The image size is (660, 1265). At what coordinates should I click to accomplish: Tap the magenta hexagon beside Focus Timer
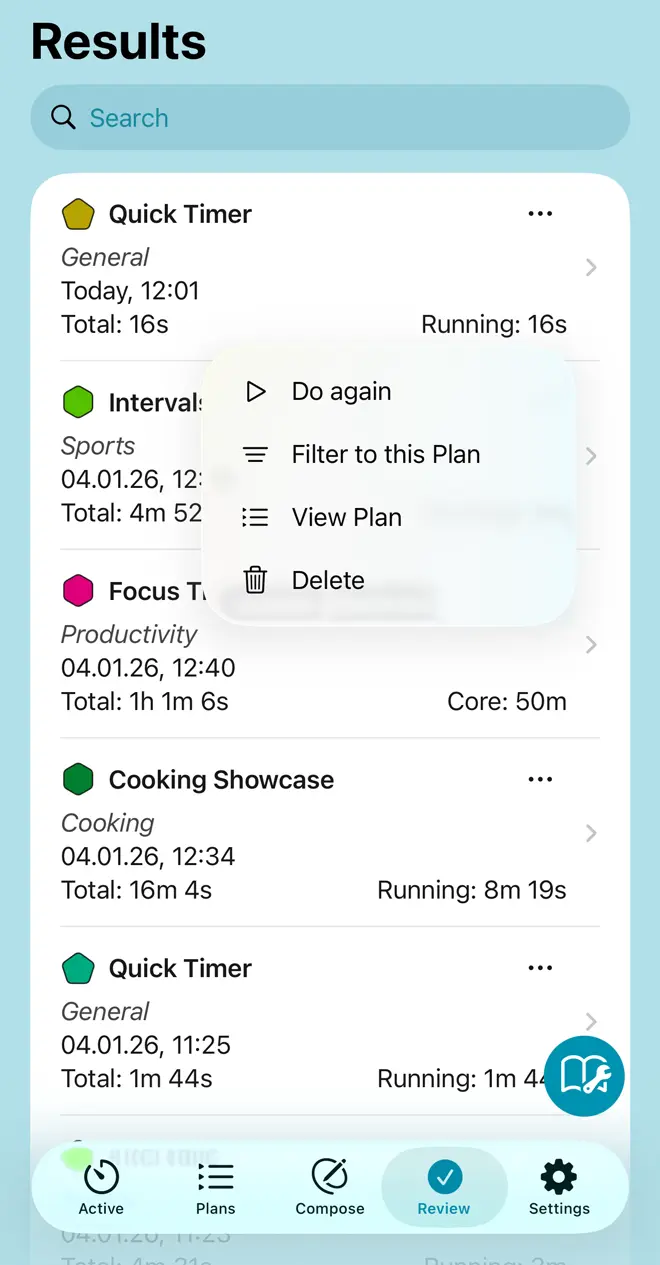click(x=78, y=590)
